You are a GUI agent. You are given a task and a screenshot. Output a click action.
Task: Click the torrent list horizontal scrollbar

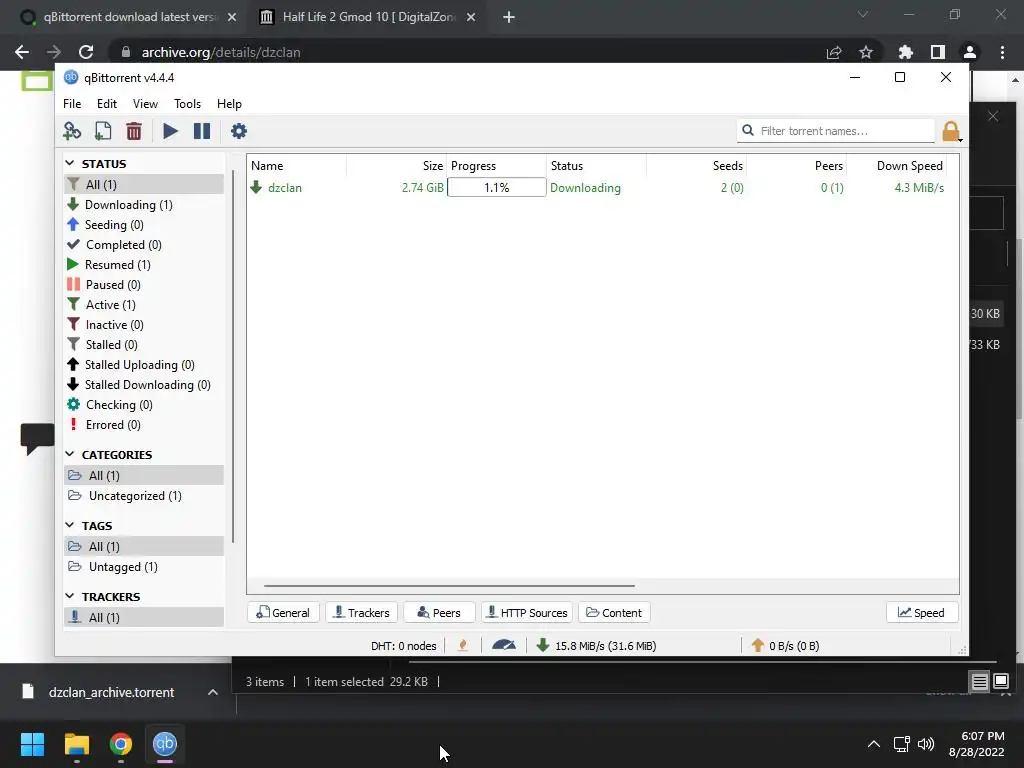449,586
